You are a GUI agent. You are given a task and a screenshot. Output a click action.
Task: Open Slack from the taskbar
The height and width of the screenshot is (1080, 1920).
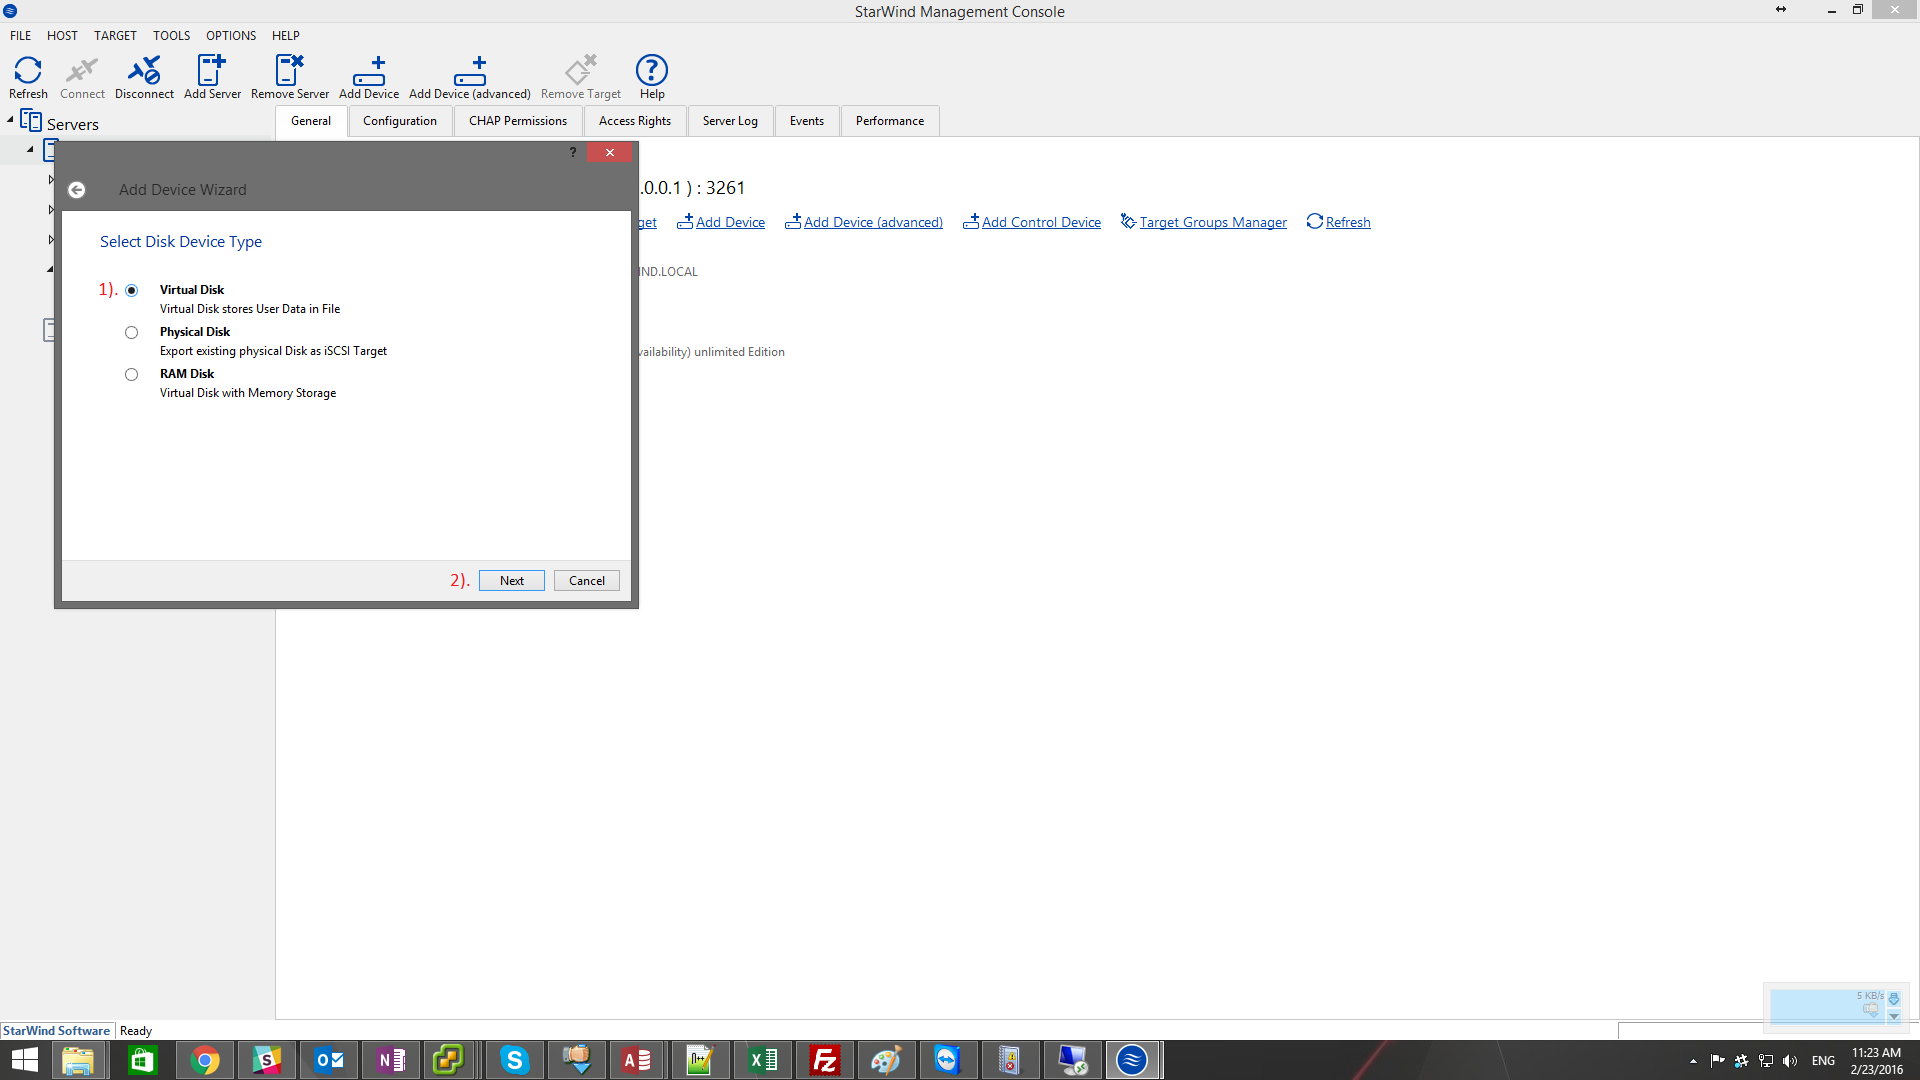point(267,1060)
